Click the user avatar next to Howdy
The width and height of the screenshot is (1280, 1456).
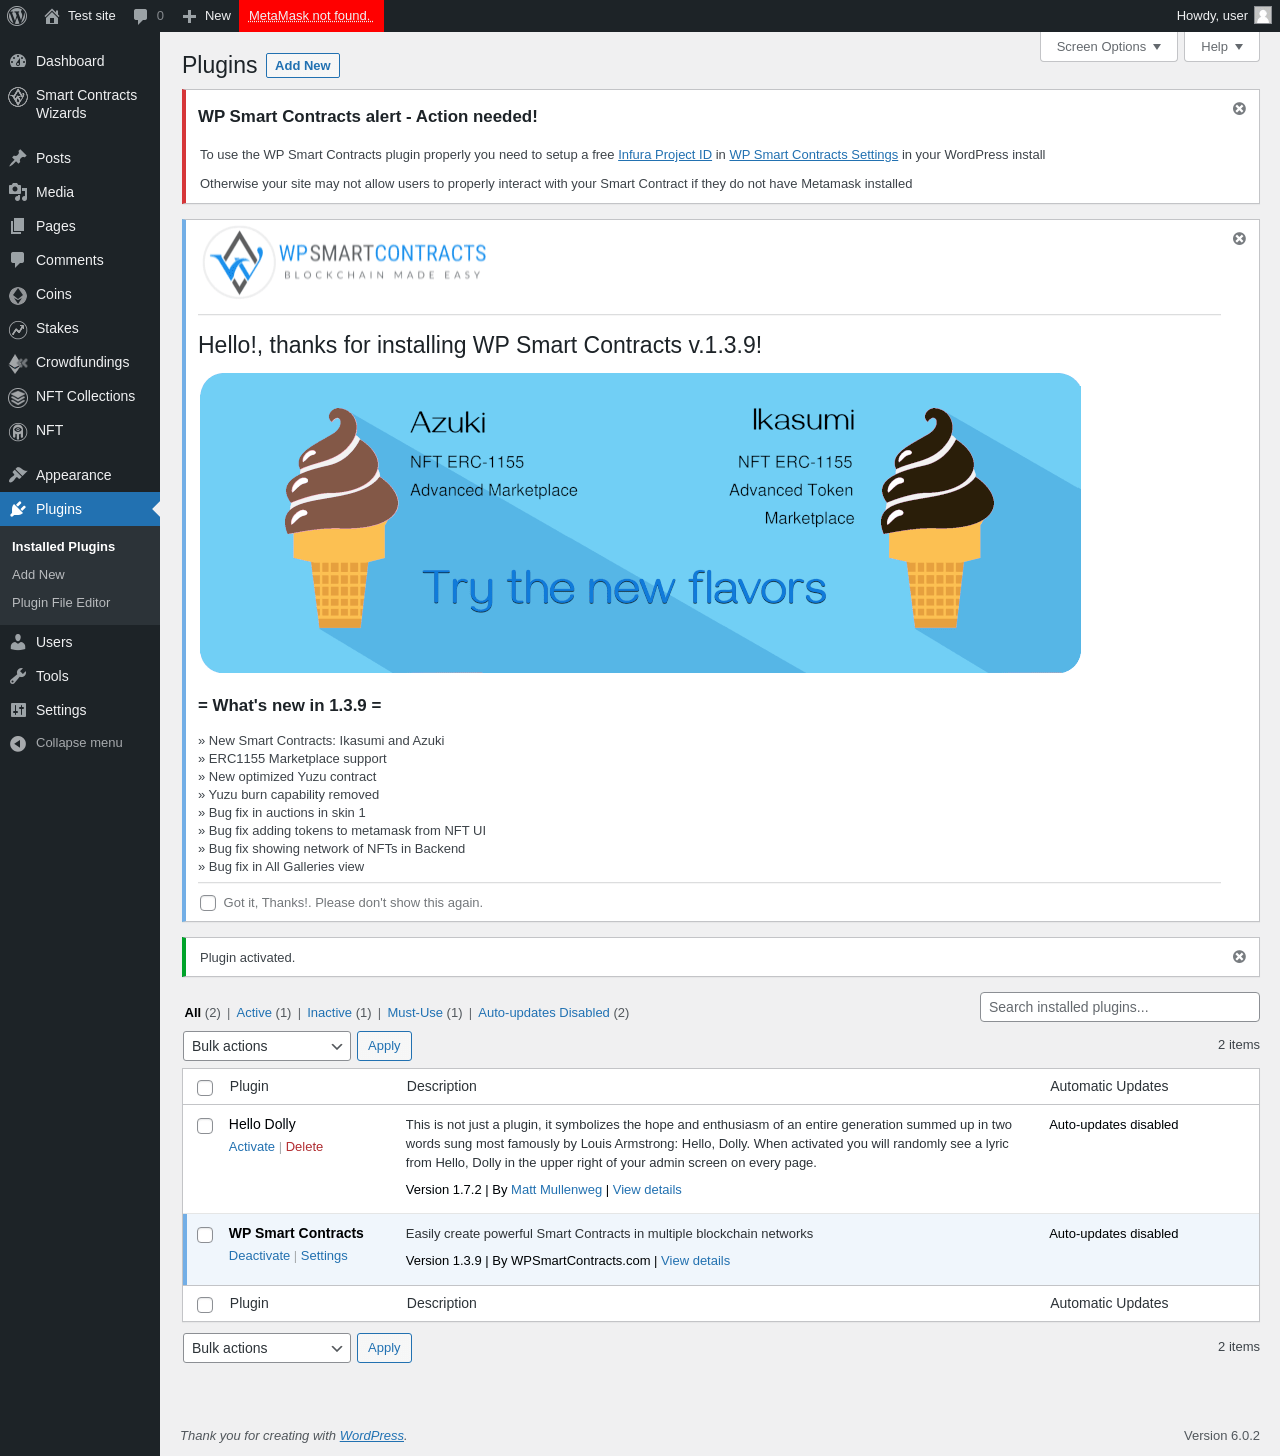tap(1263, 15)
